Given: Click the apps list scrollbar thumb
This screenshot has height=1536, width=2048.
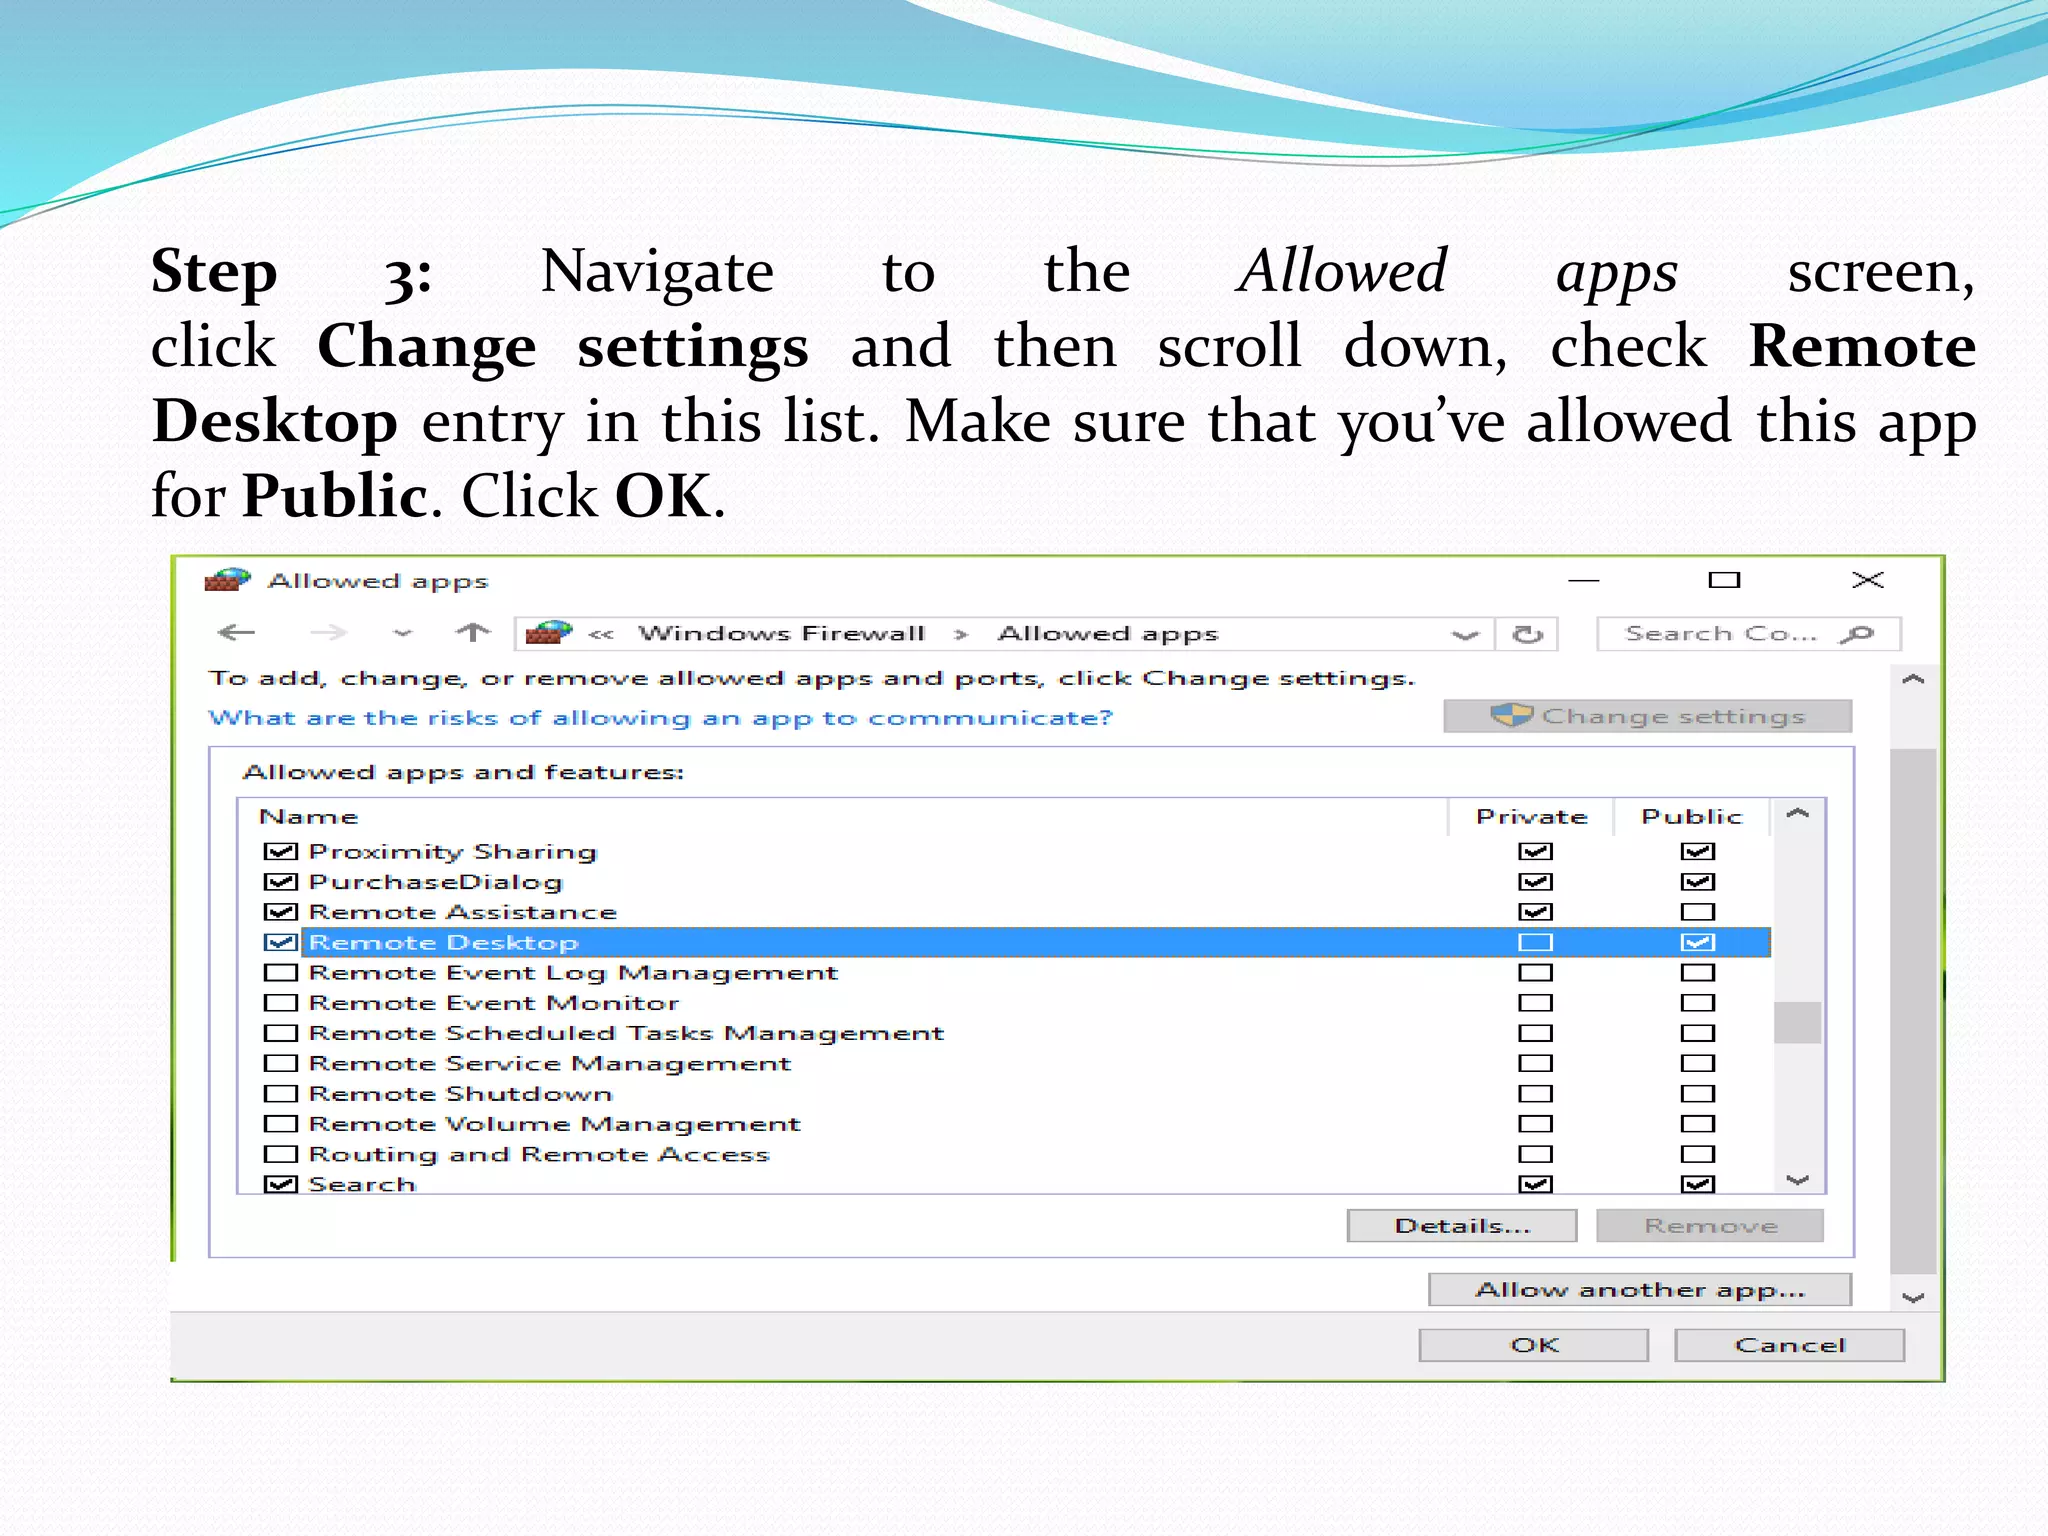Looking at the screenshot, I should pyautogui.click(x=1797, y=1022).
